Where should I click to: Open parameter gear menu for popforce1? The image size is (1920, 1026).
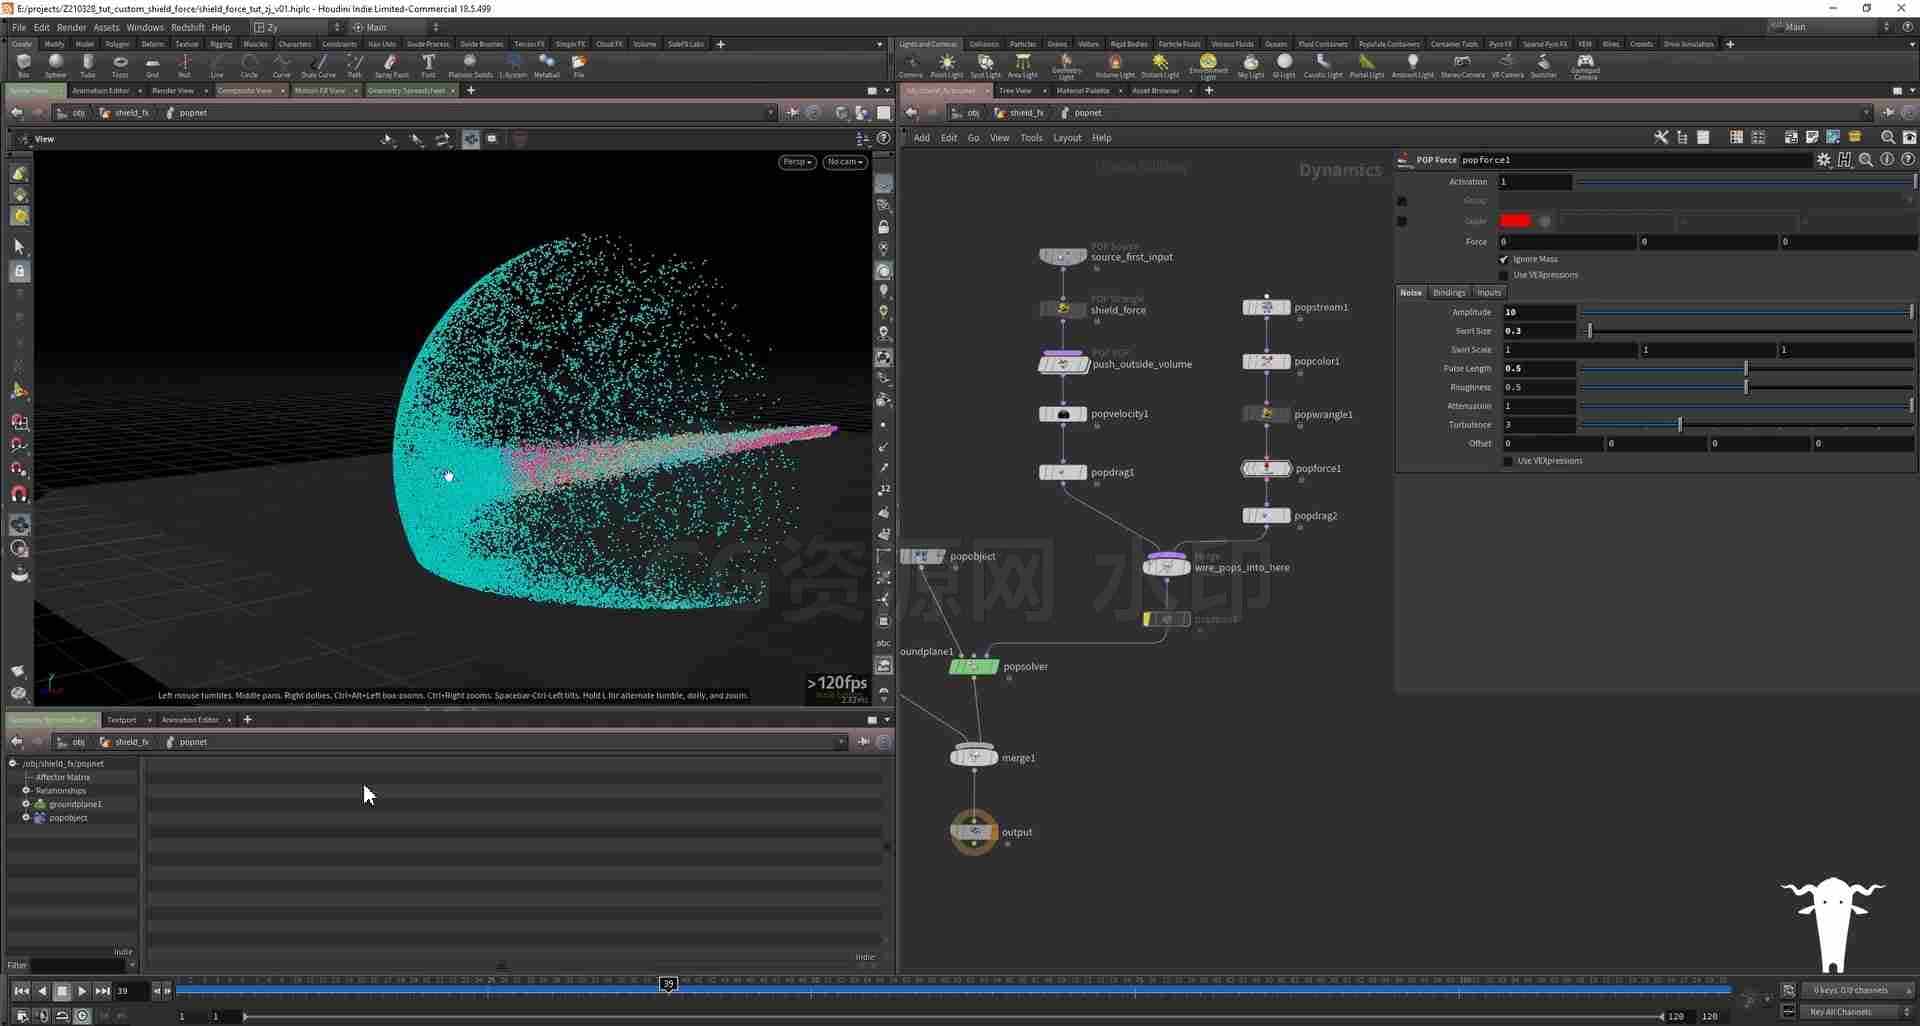point(1824,160)
